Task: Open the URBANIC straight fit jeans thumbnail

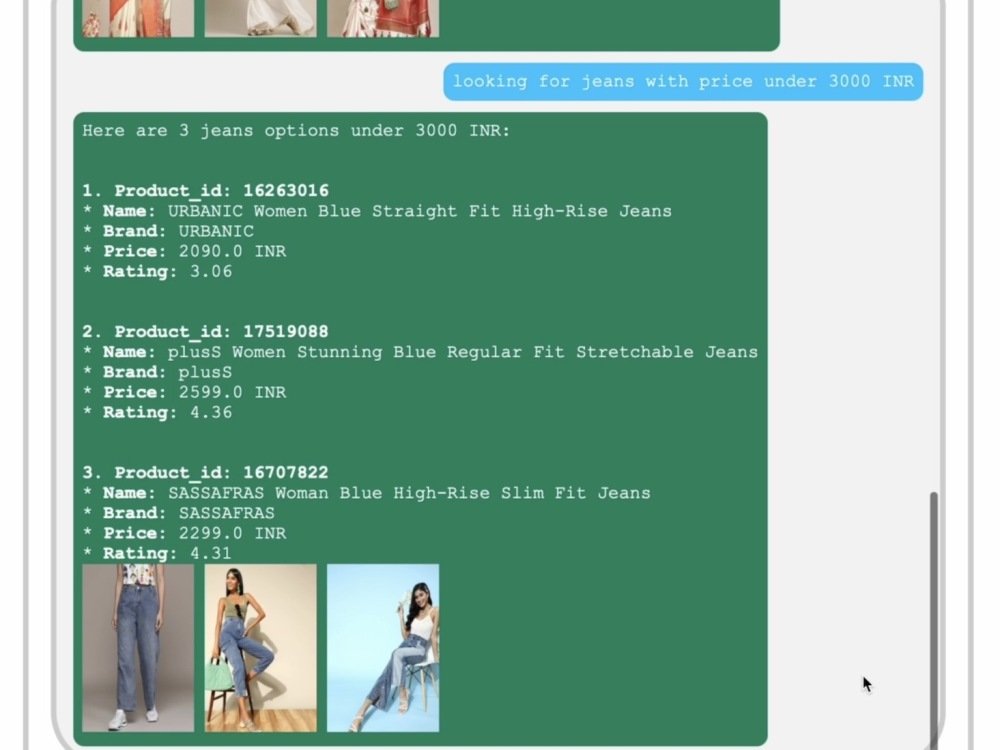Action: coord(138,647)
